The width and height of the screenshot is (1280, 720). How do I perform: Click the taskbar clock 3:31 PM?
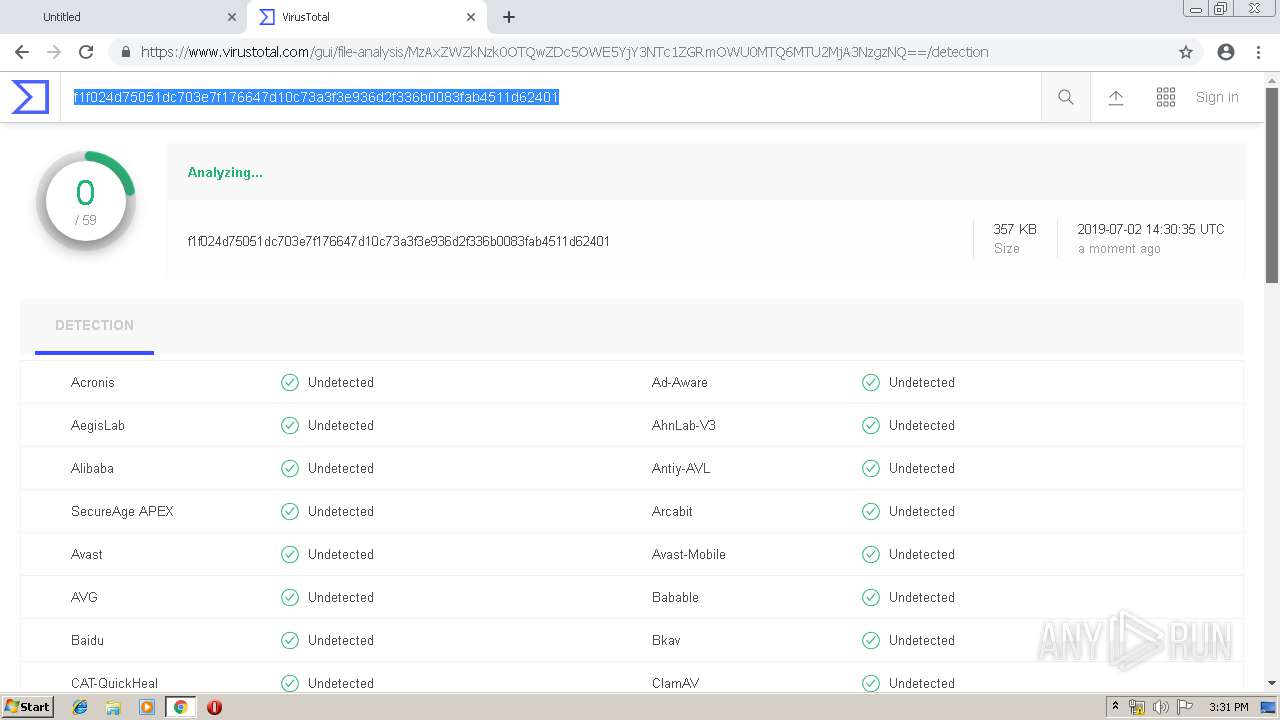[1228, 707]
